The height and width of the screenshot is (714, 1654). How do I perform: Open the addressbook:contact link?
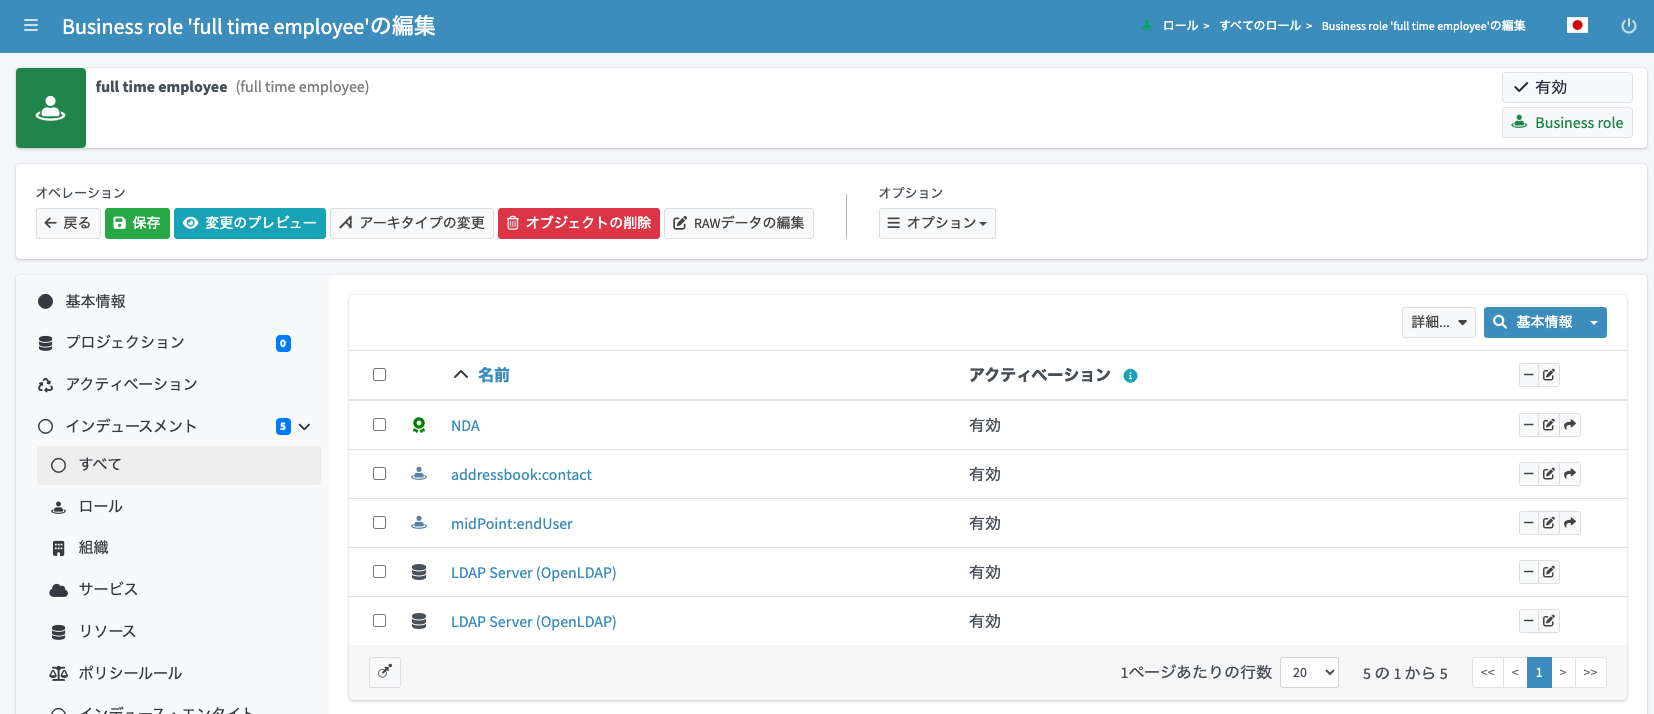(x=521, y=474)
